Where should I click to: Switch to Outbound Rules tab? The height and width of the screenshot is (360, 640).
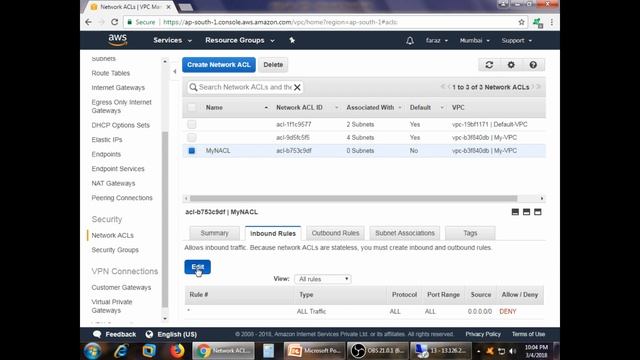[x=335, y=233]
